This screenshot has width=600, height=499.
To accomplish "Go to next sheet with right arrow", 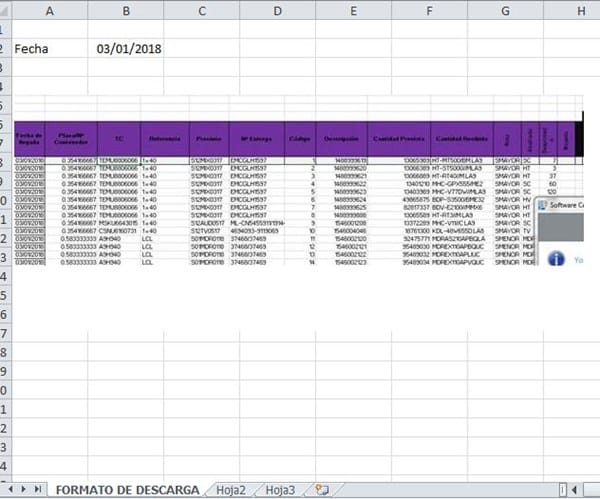I will point(24,489).
